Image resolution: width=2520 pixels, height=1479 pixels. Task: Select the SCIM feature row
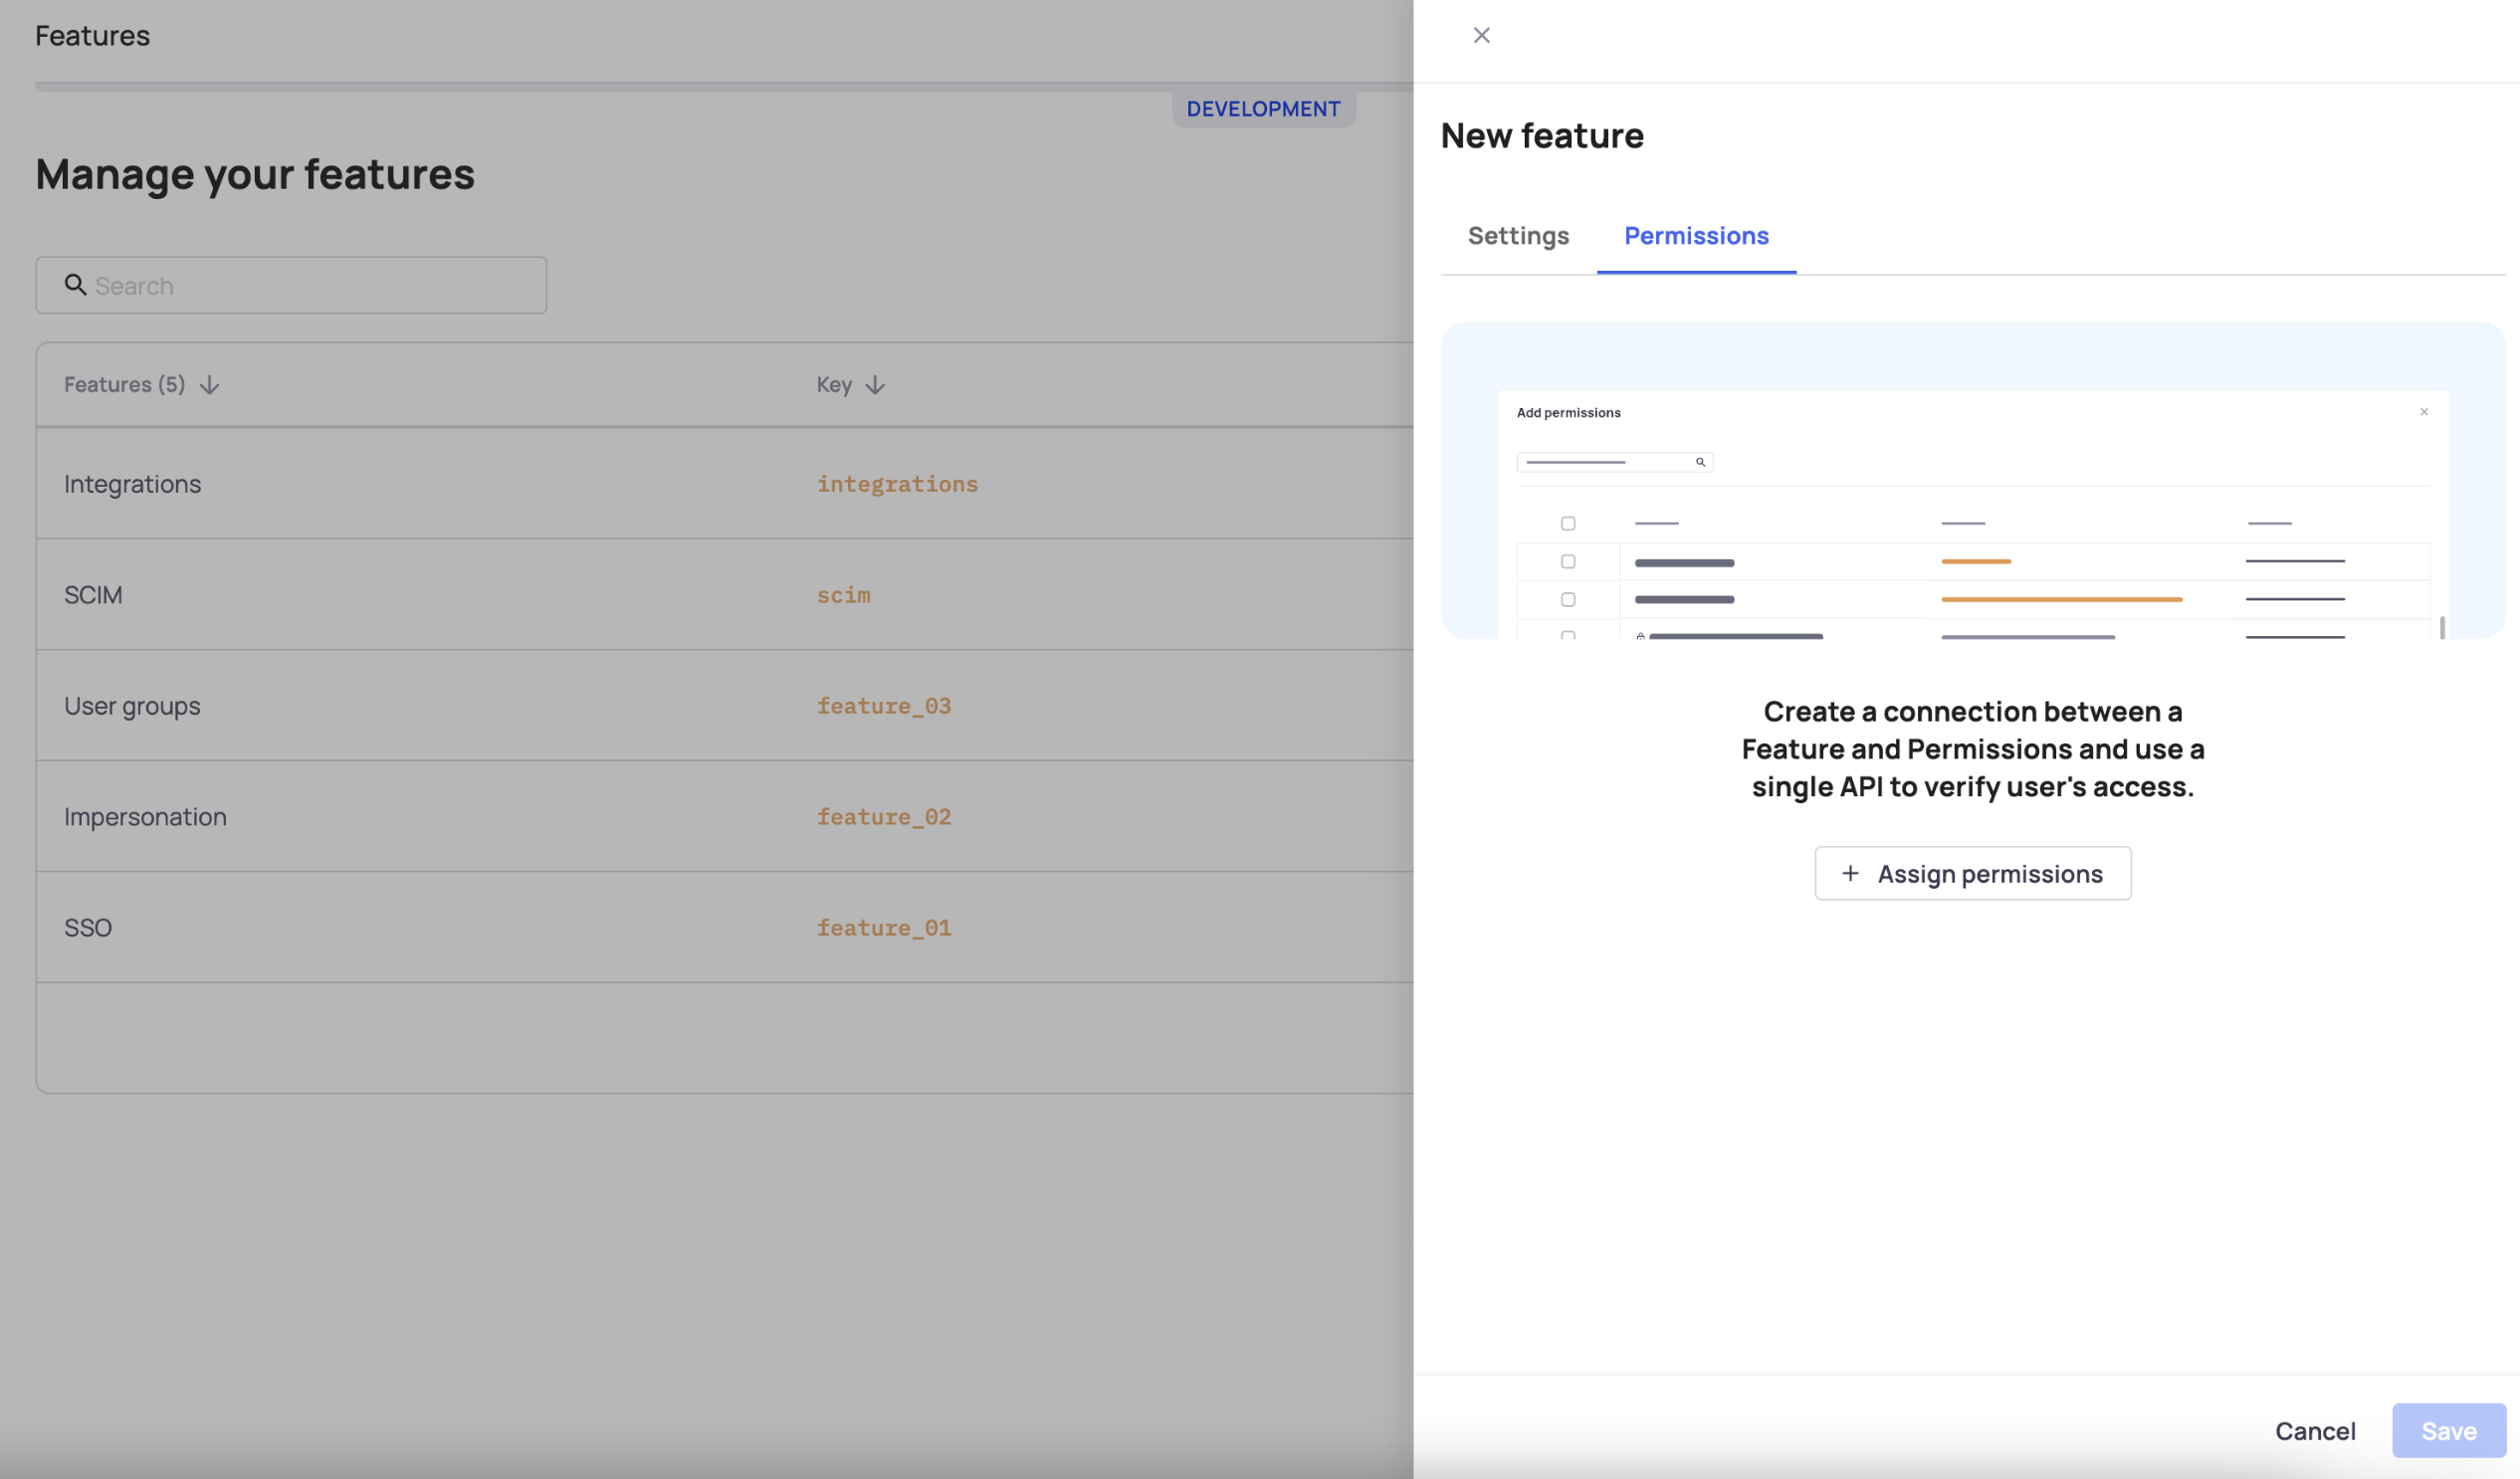coord(400,594)
